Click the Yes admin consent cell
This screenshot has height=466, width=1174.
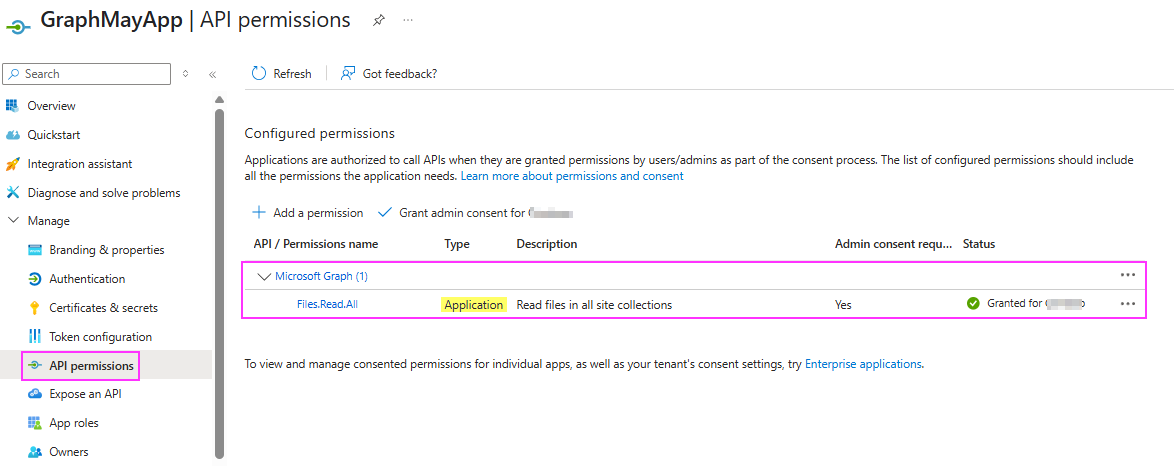point(843,305)
